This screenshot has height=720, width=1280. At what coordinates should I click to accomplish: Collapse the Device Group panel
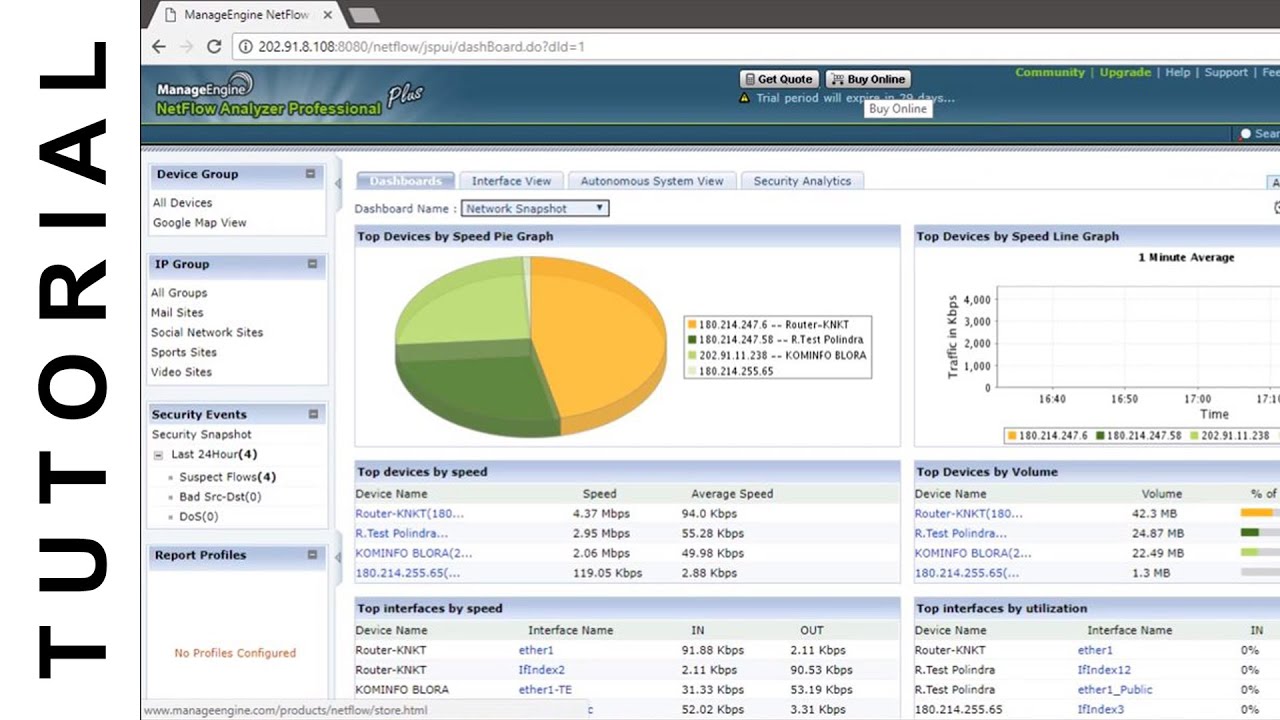coord(310,174)
